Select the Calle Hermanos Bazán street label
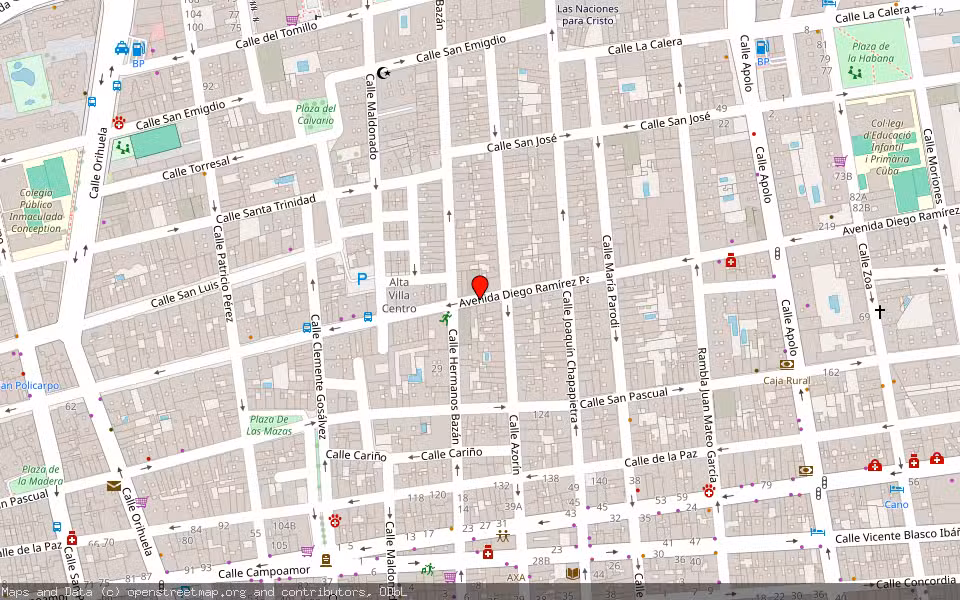The width and height of the screenshot is (960, 600). (454, 386)
